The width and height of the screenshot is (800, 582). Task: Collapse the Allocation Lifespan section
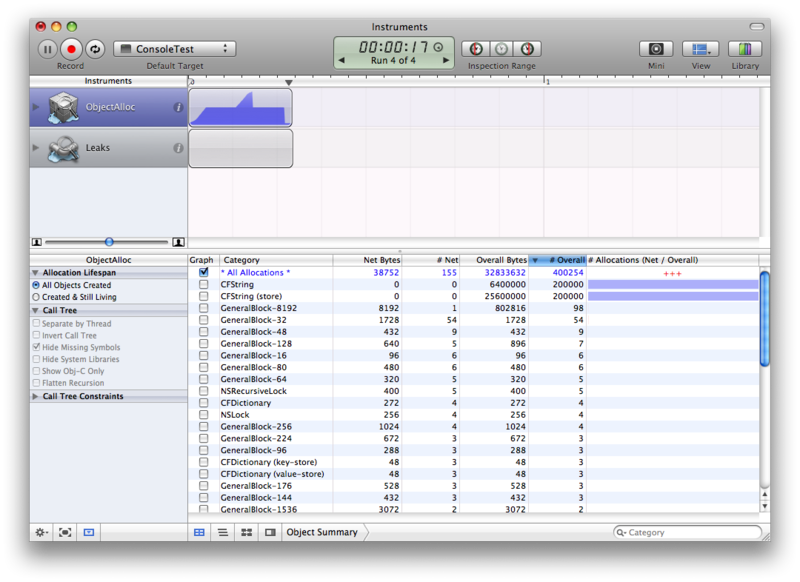37,272
